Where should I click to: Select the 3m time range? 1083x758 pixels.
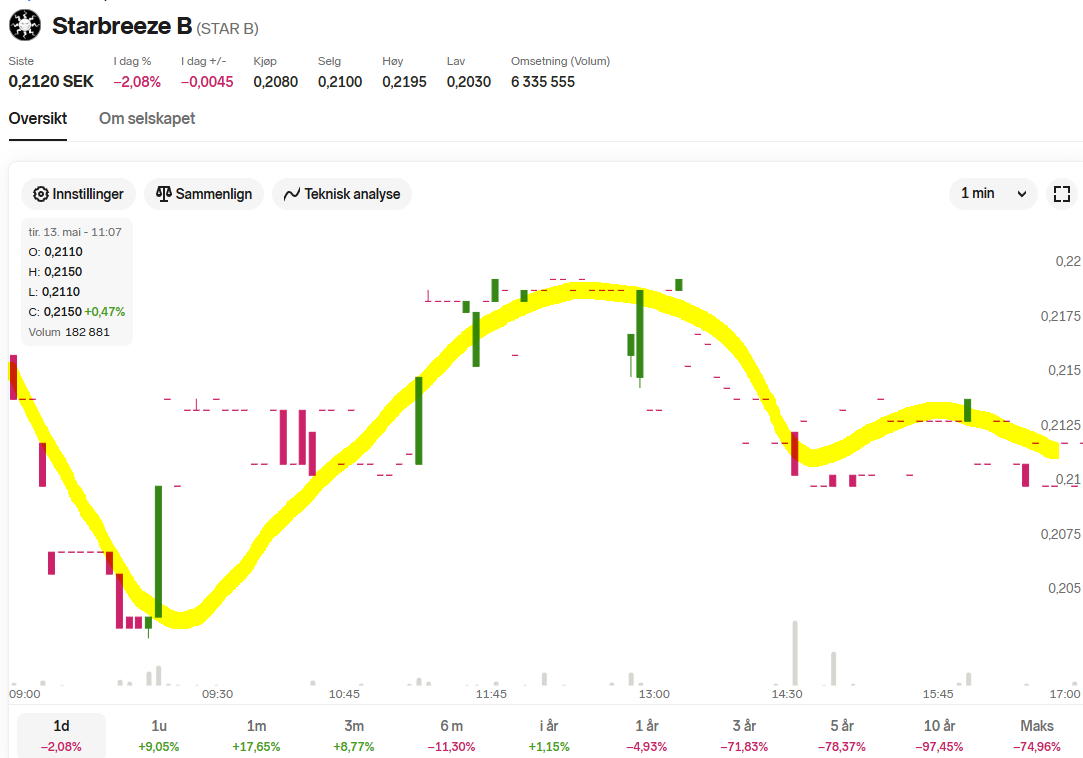[354, 735]
